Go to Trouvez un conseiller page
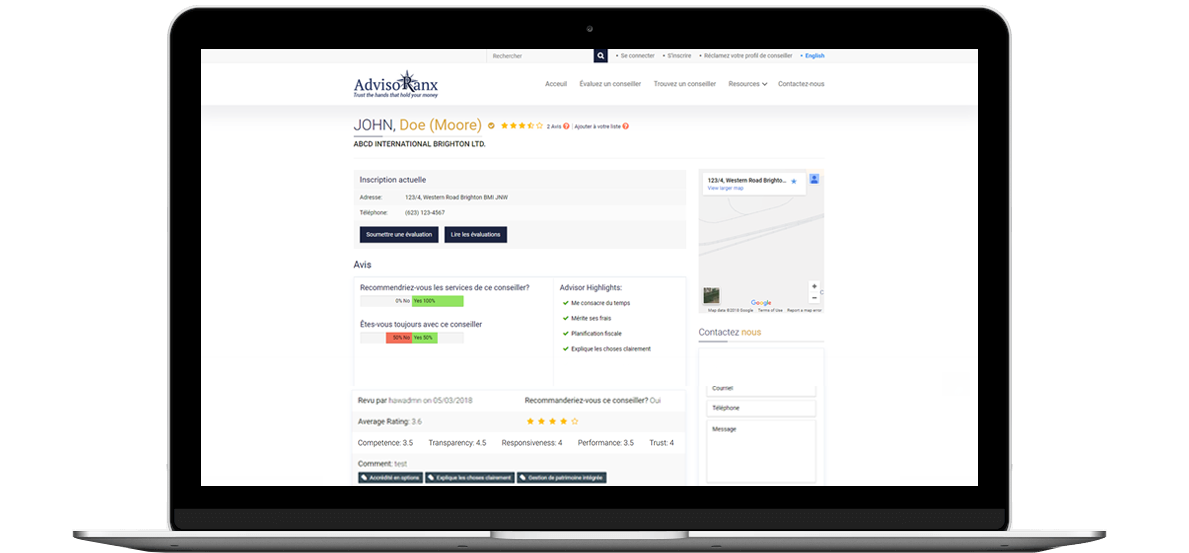The height and width of the screenshot is (553, 1189). 684,84
